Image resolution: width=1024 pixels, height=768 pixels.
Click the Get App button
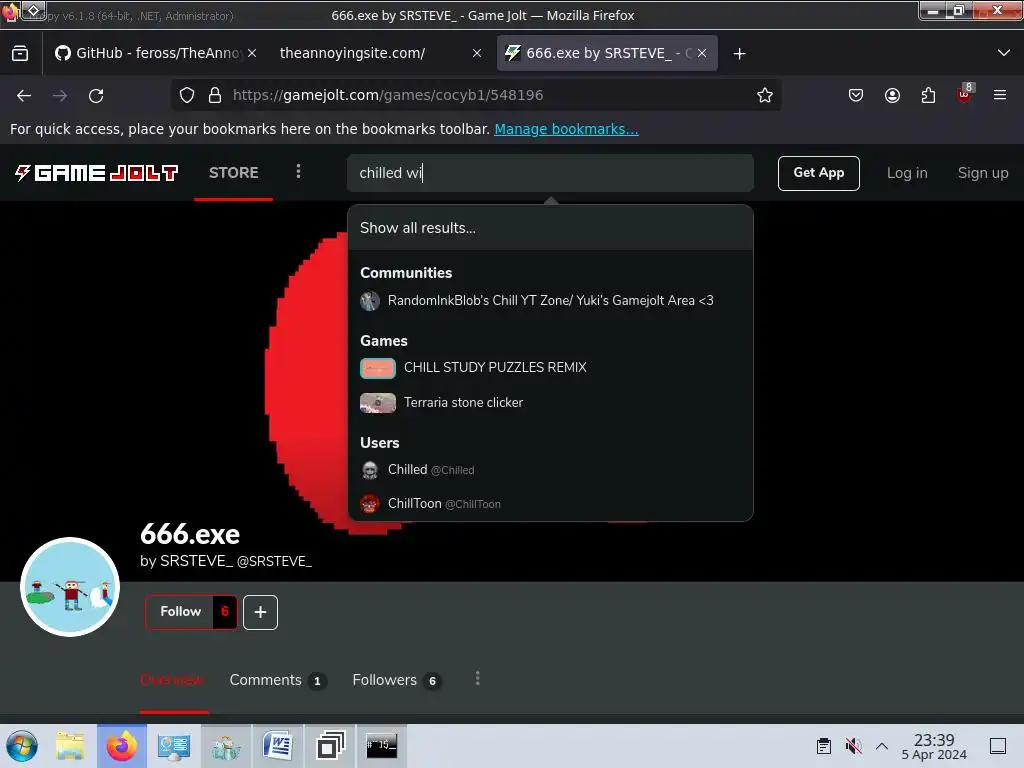[x=818, y=173]
